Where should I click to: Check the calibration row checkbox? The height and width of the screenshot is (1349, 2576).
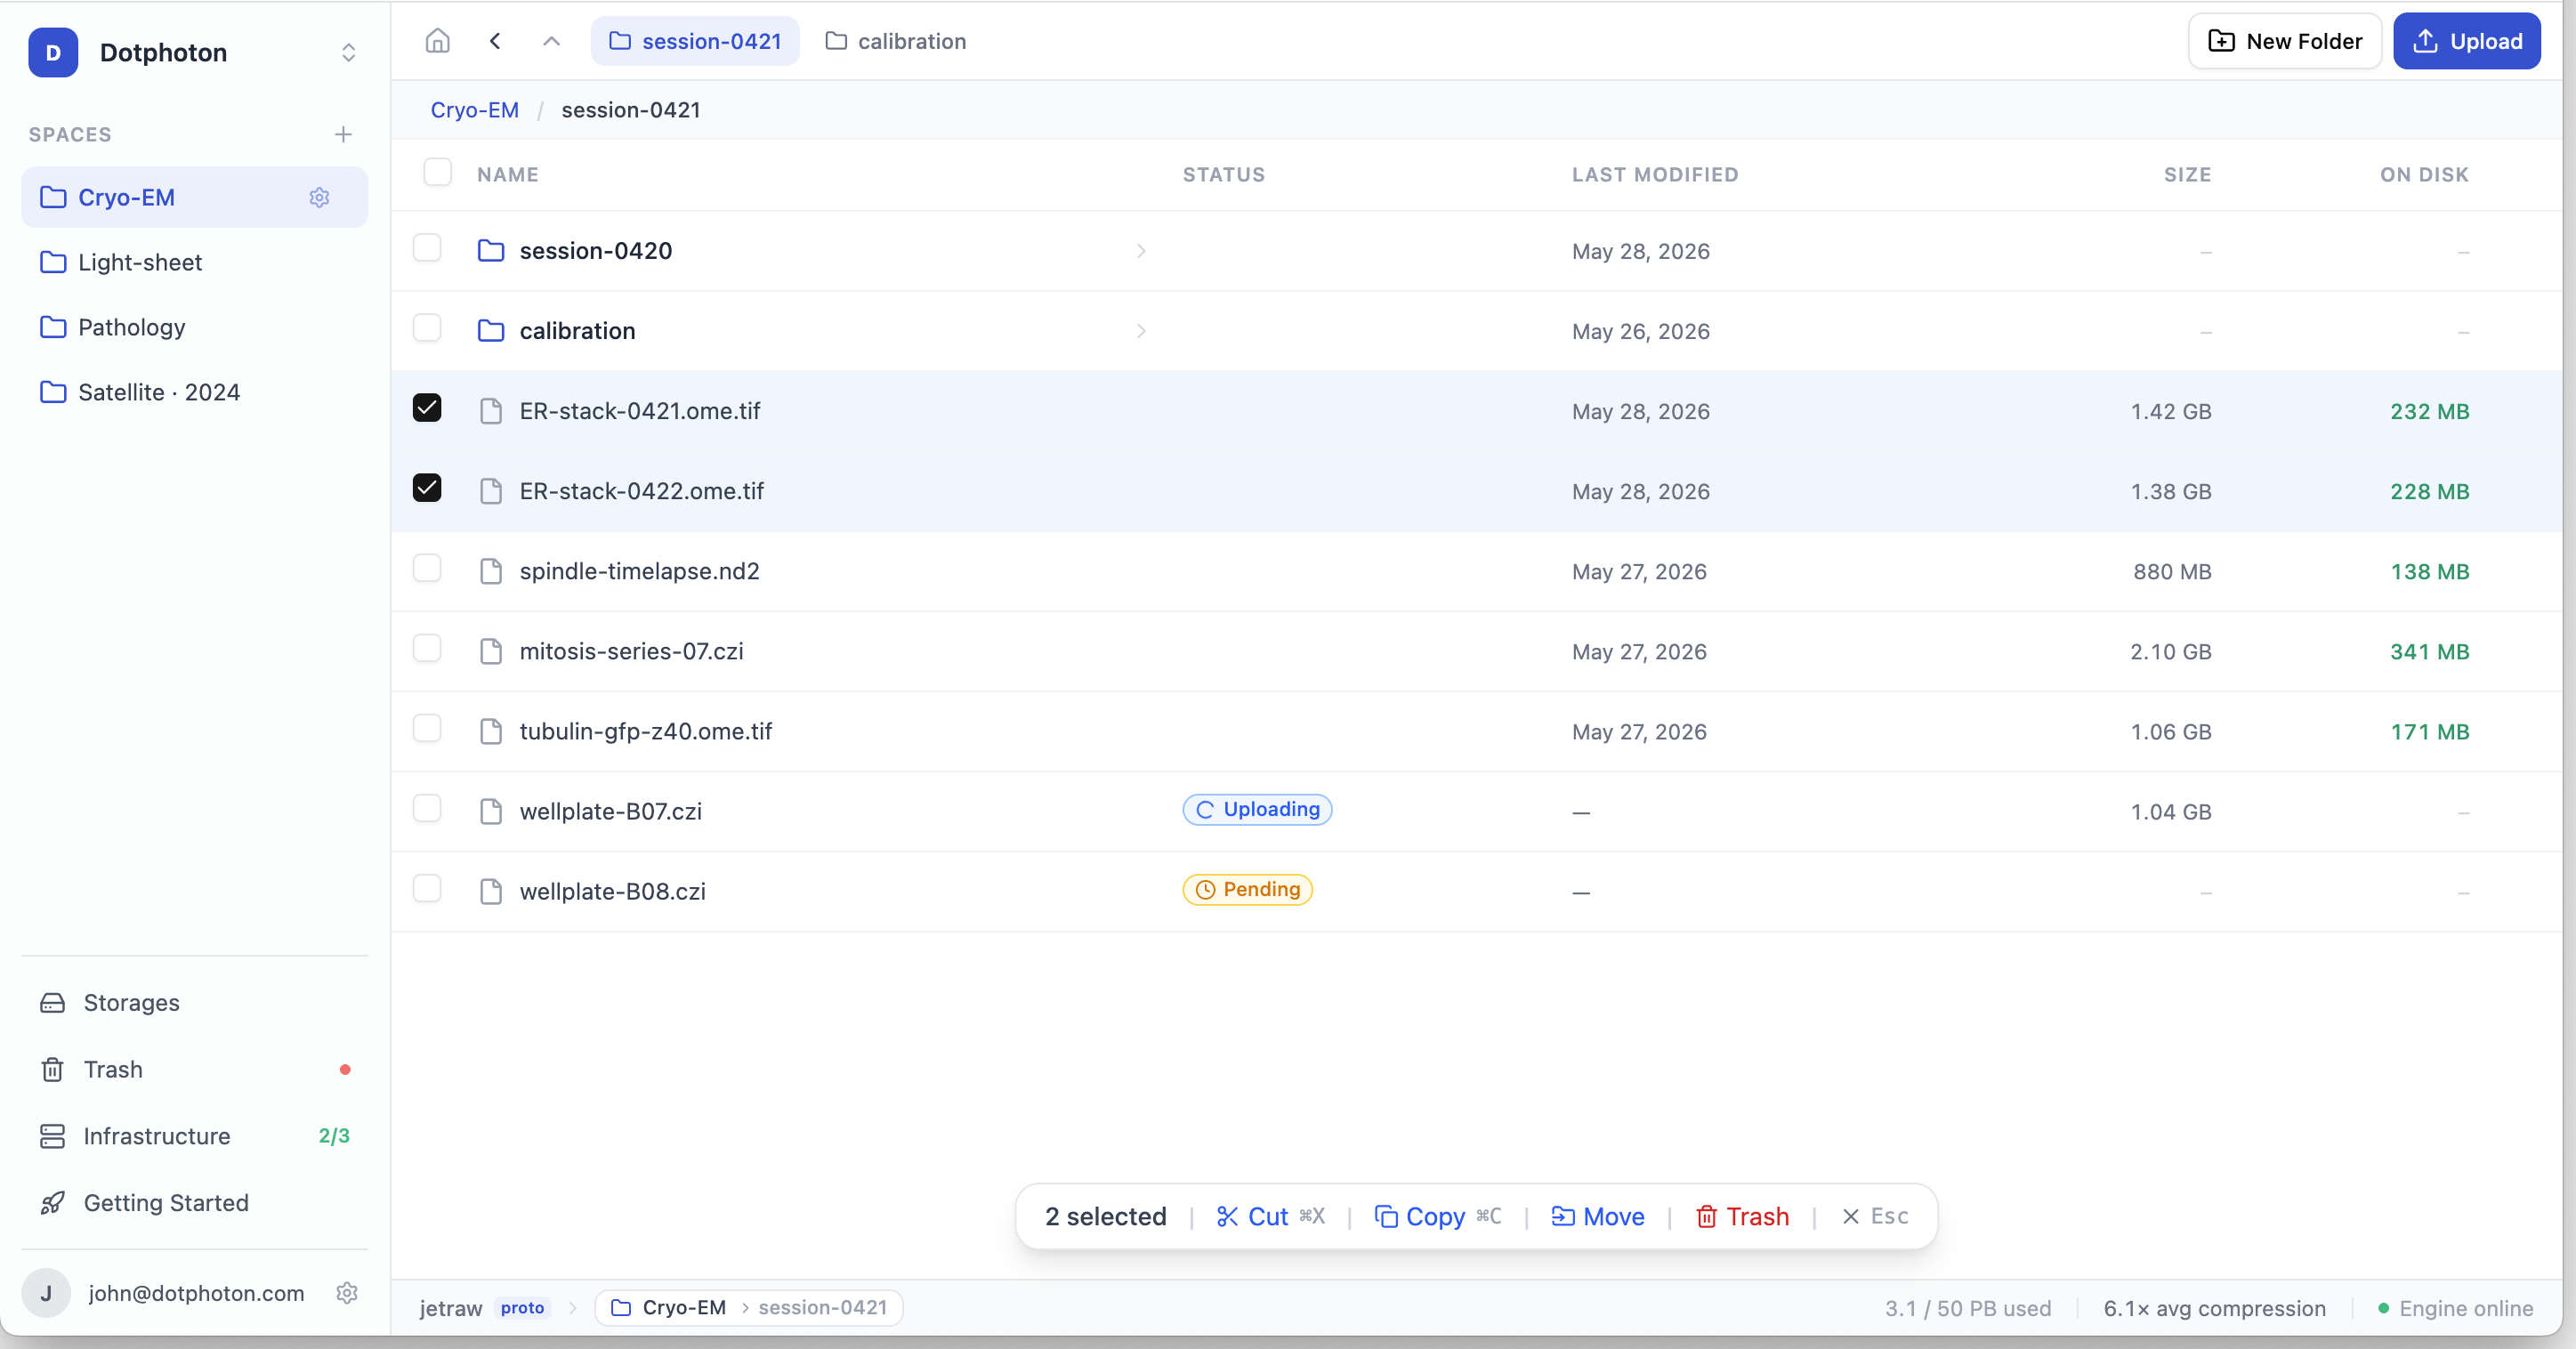click(427, 328)
